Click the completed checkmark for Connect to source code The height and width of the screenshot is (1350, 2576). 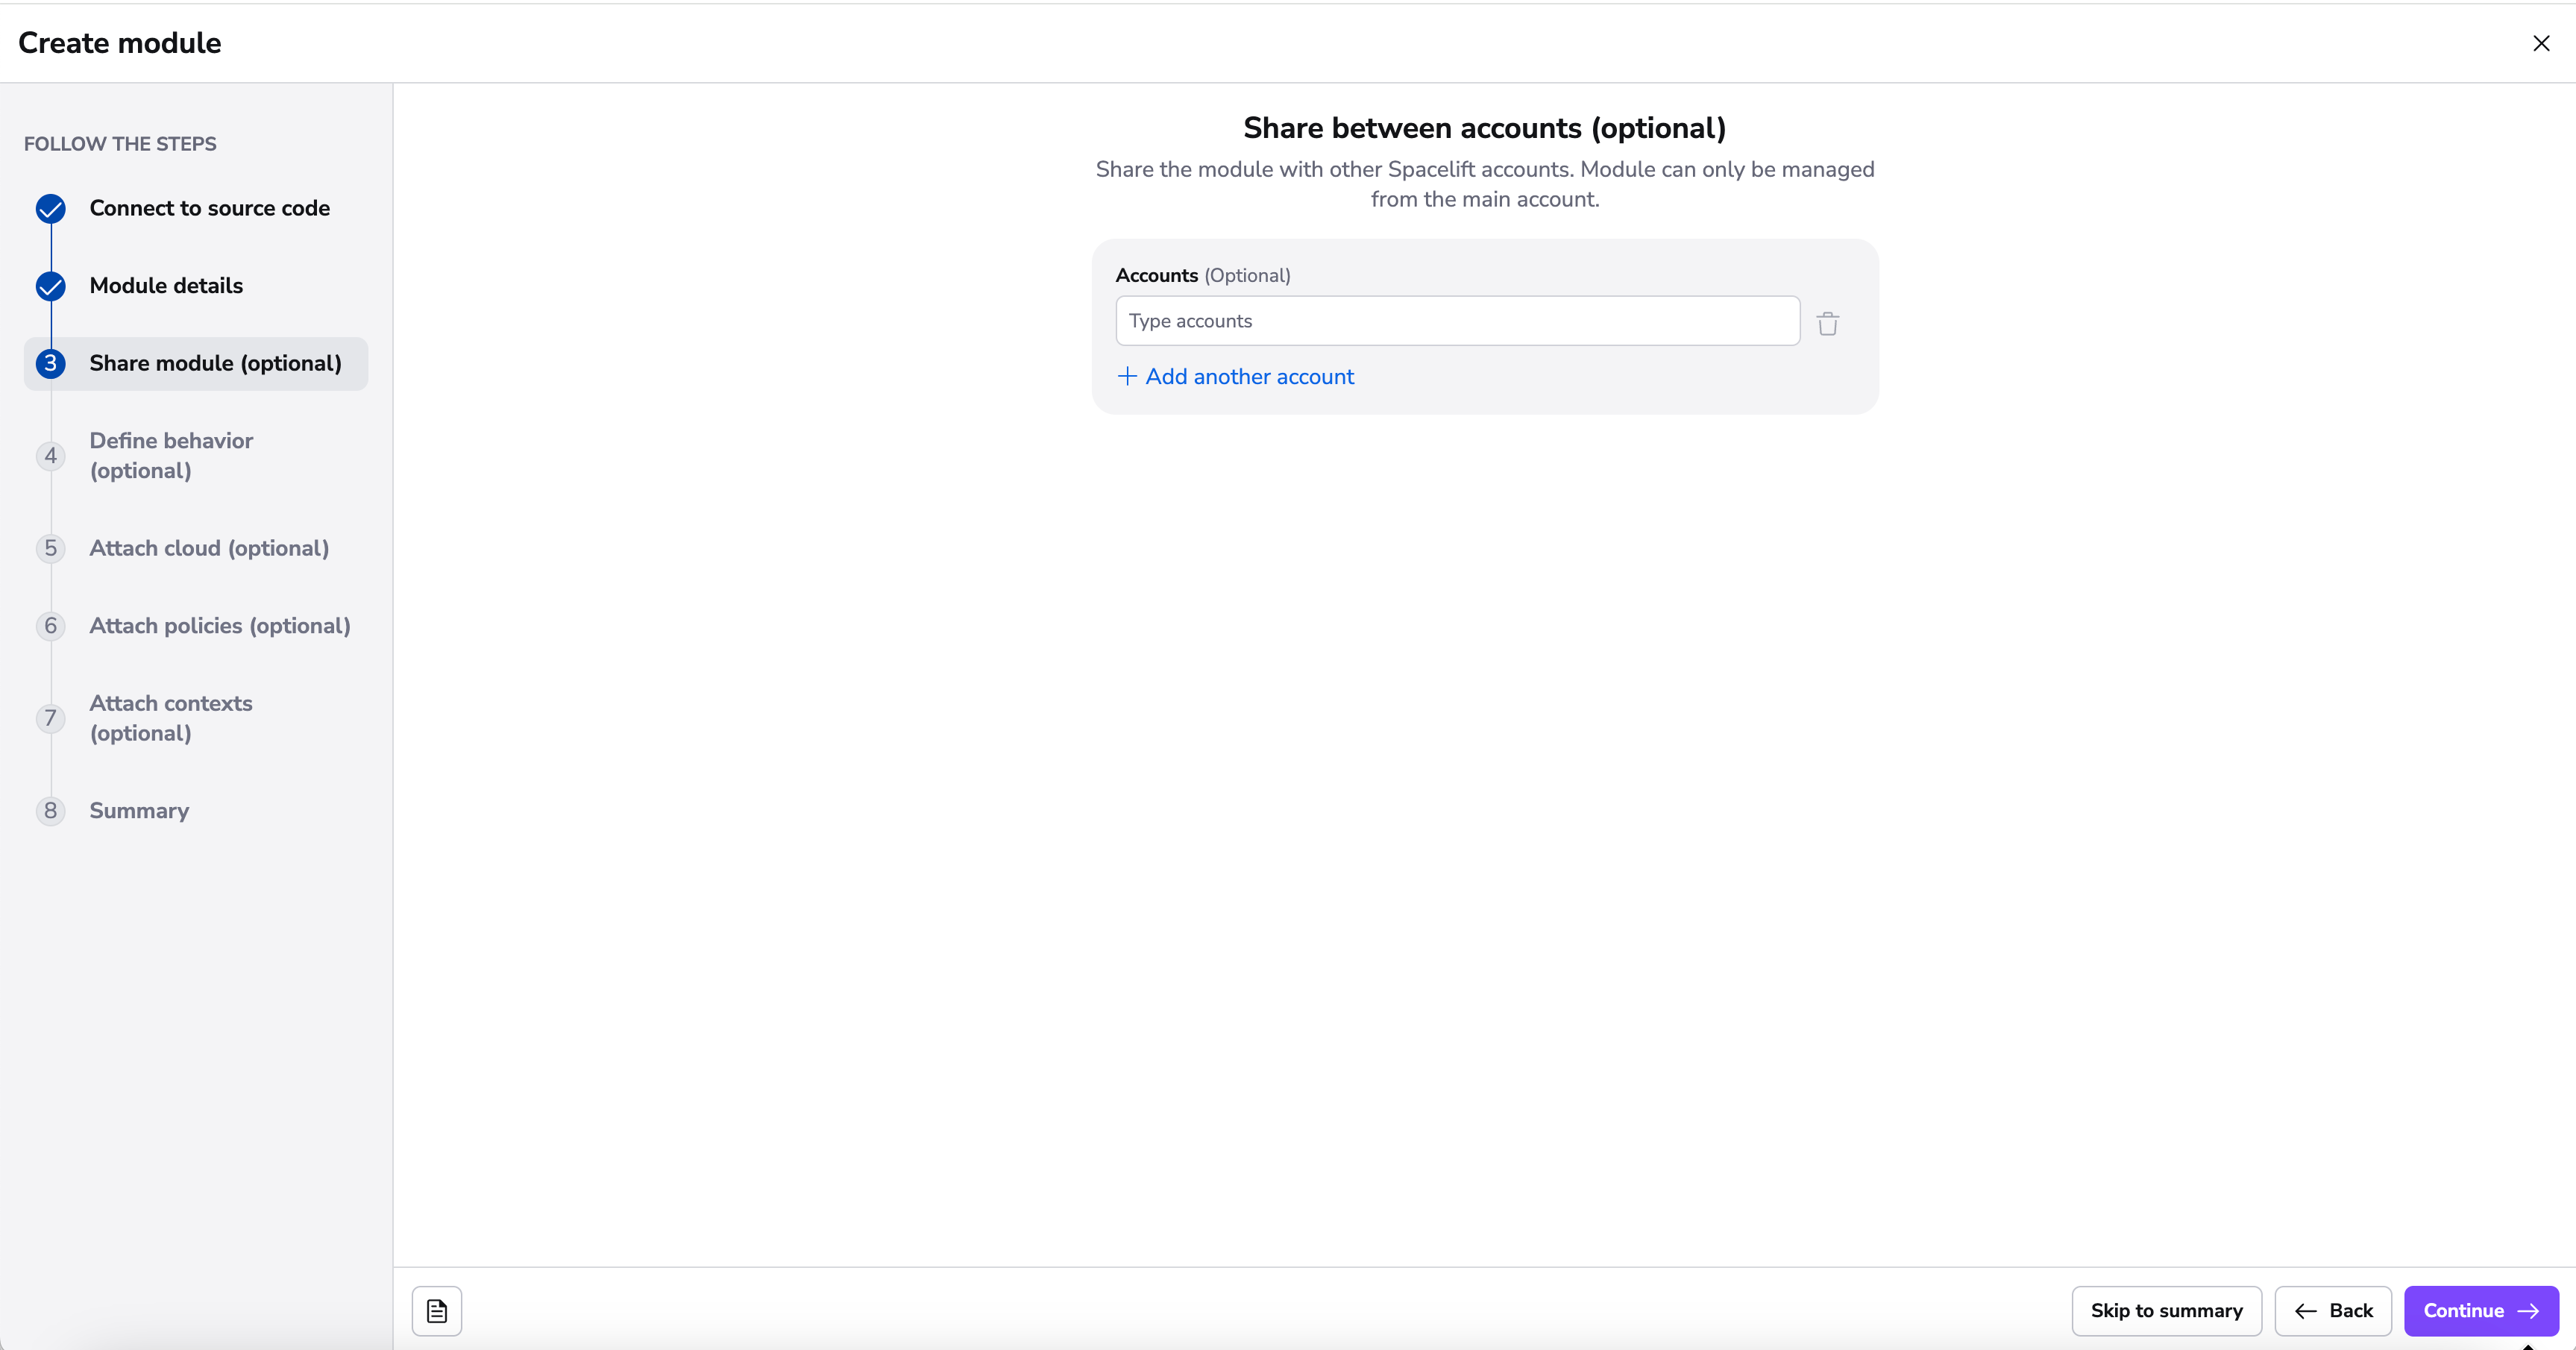click(x=51, y=209)
